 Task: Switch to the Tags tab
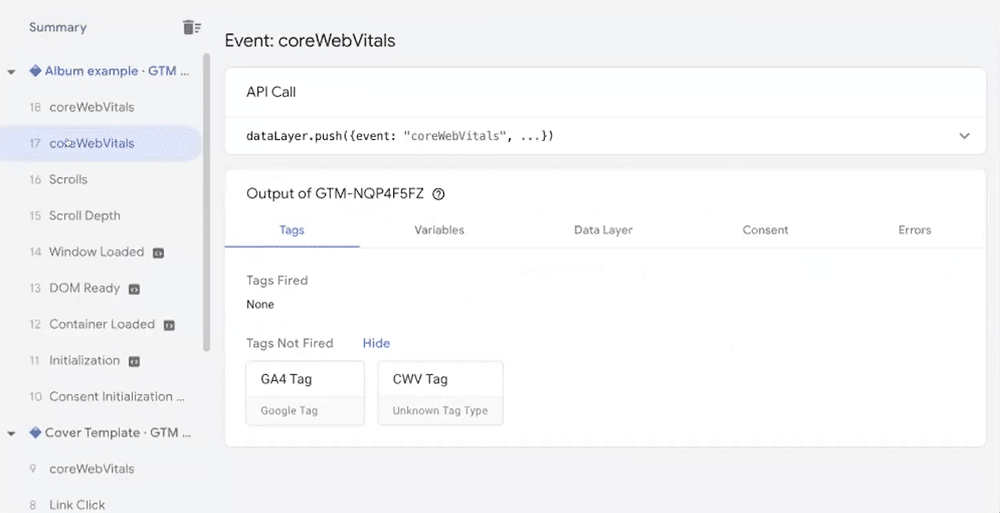pyautogui.click(x=292, y=230)
